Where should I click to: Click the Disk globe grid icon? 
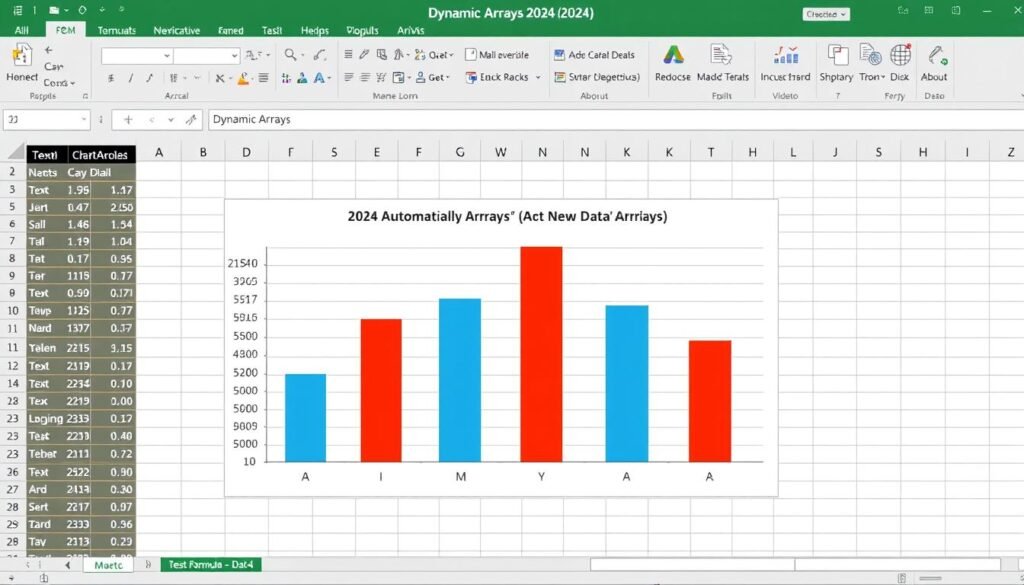pos(900,55)
